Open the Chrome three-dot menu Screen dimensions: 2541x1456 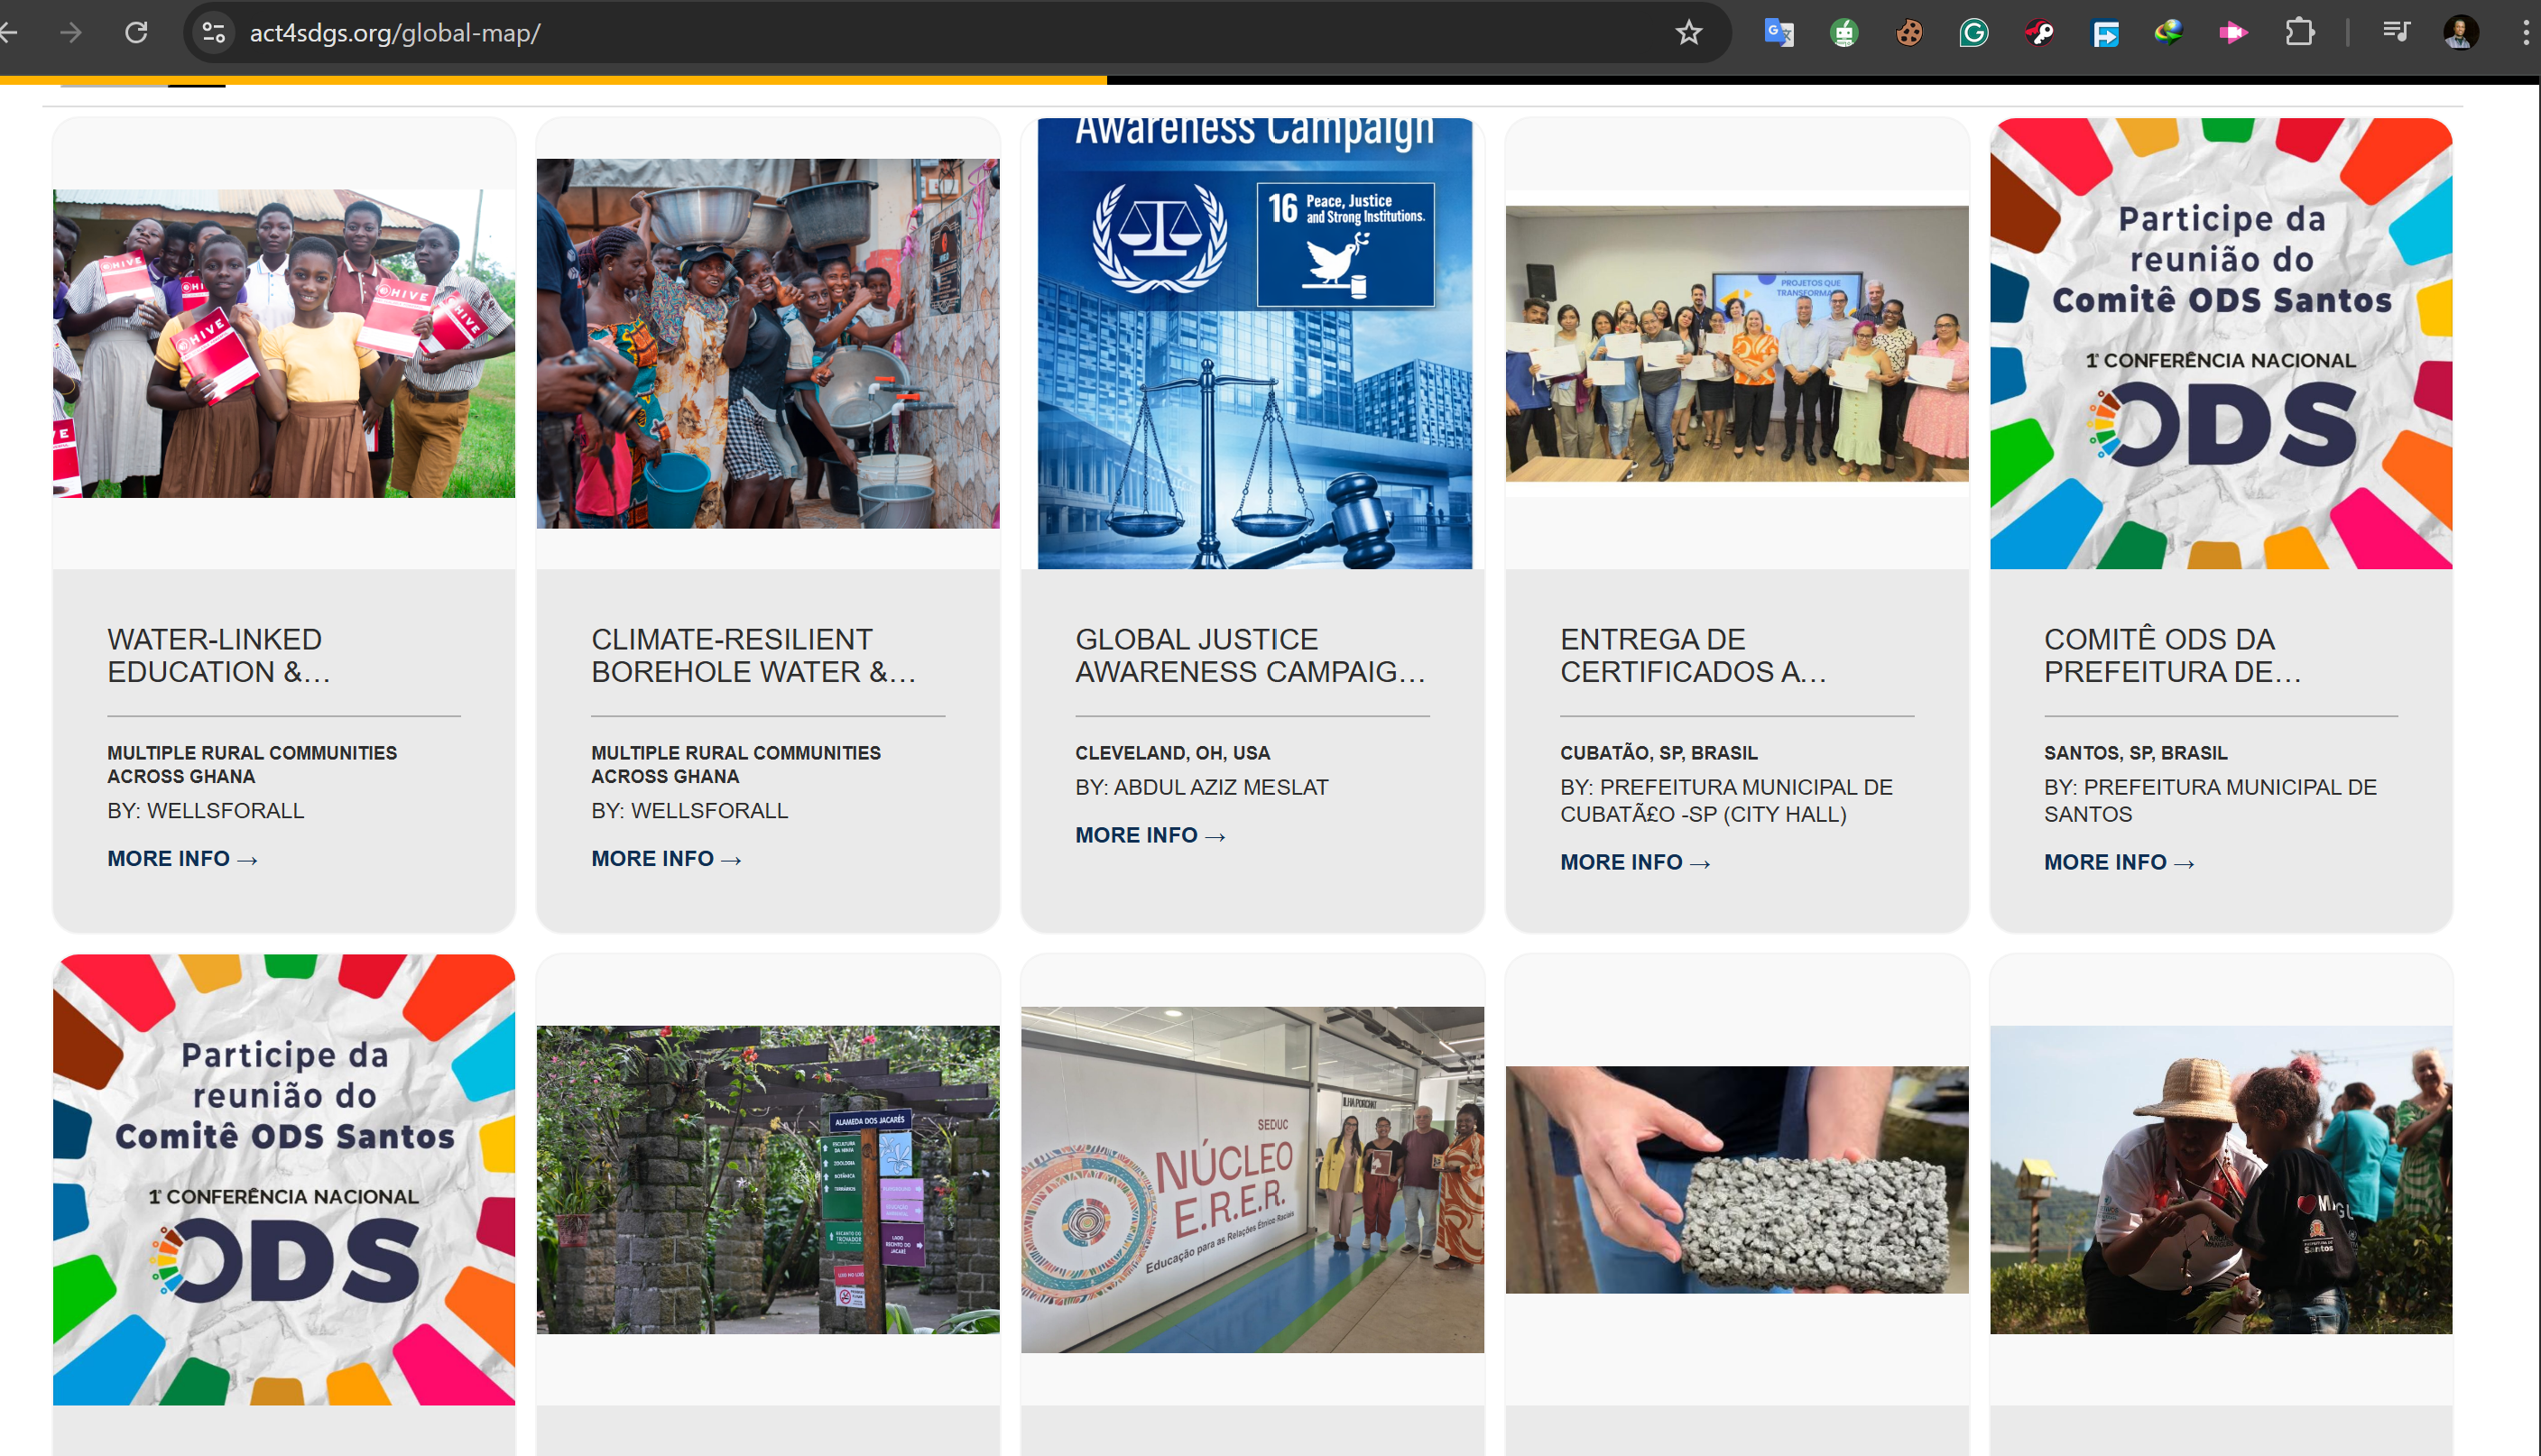pos(2521,33)
